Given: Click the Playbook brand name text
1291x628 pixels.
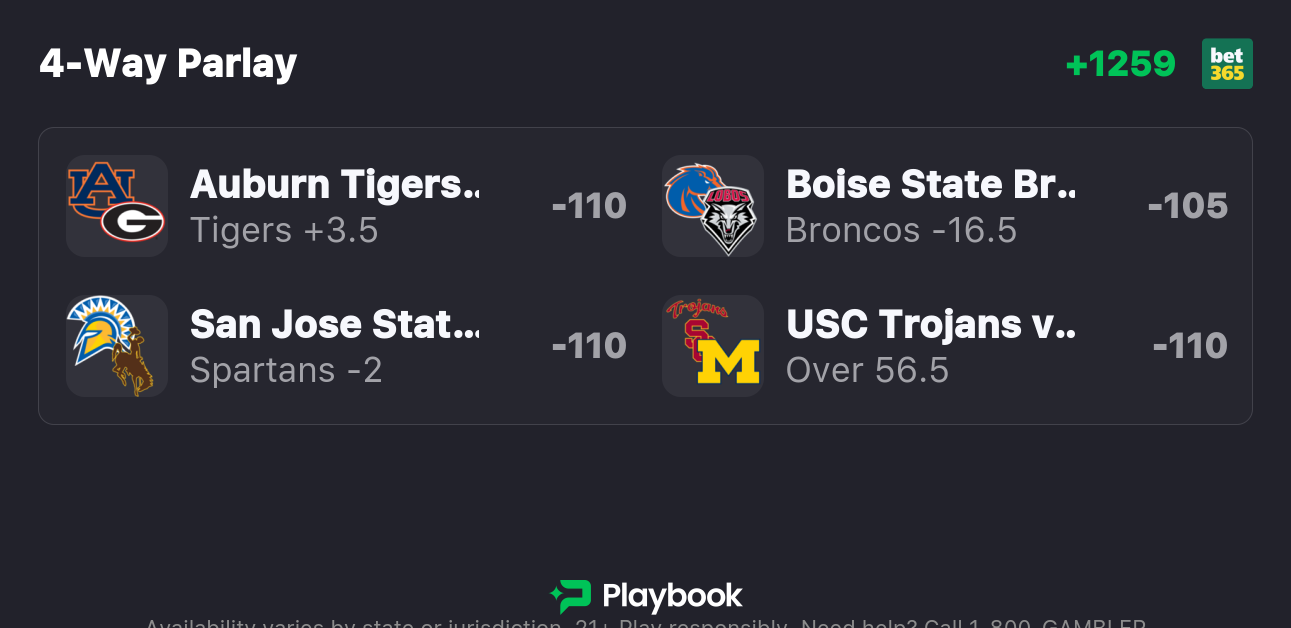Looking at the screenshot, I should 672,597.
